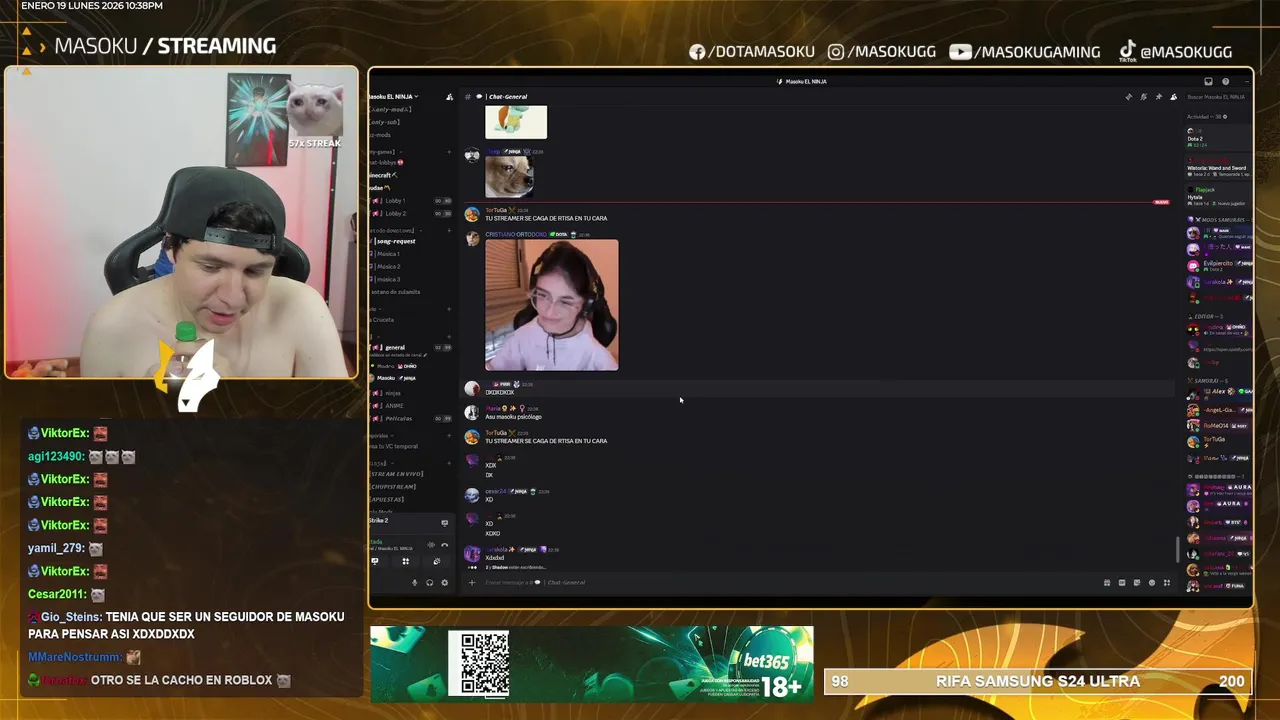
Task: Click the share screen button in voice panel
Action: [x=375, y=561]
